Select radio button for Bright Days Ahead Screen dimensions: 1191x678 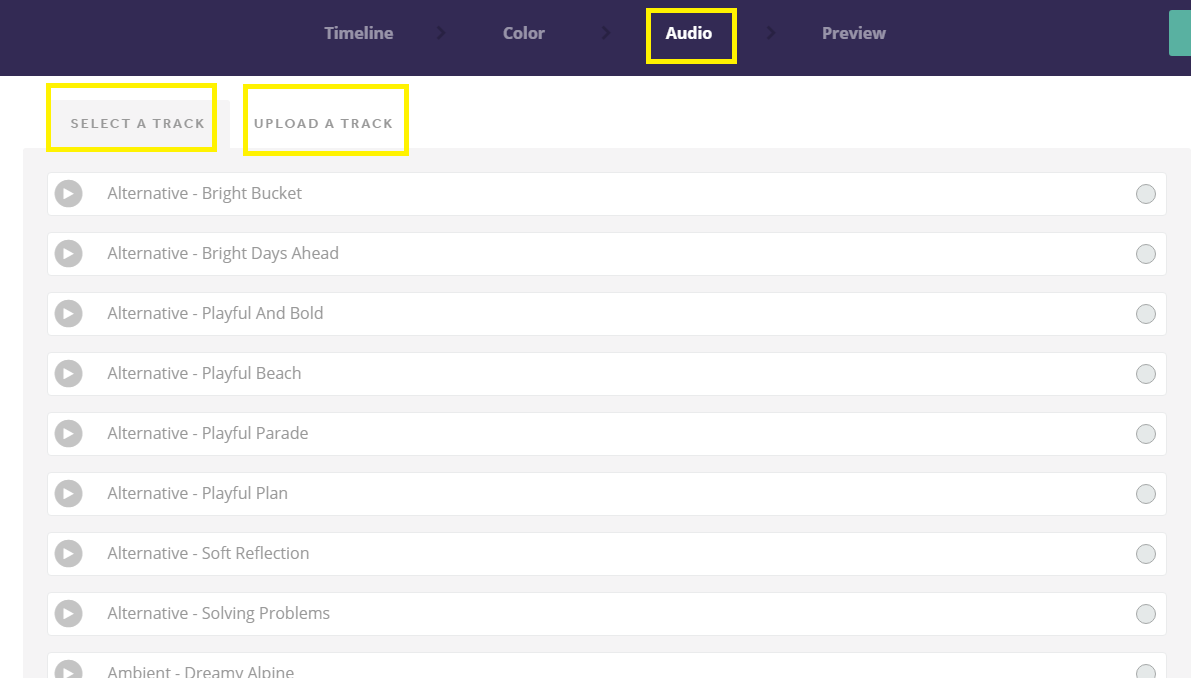(x=1145, y=254)
